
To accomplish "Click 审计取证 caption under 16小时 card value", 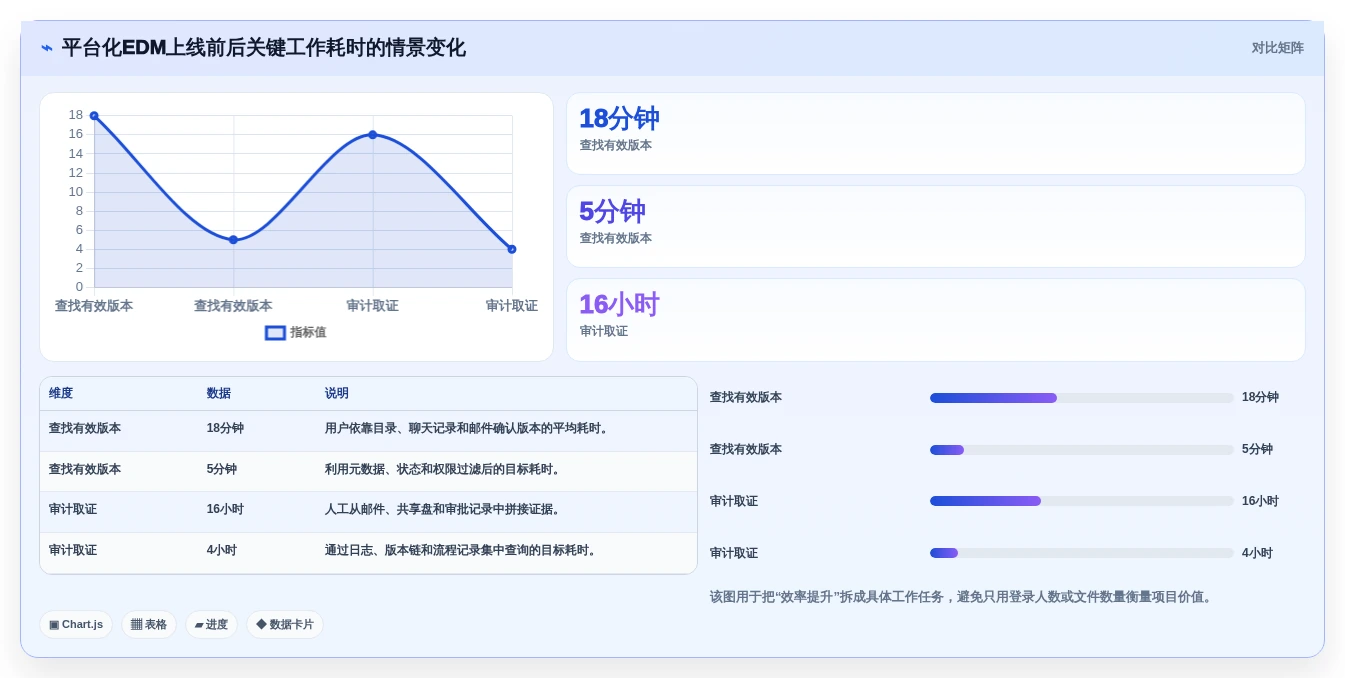I will point(604,331).
